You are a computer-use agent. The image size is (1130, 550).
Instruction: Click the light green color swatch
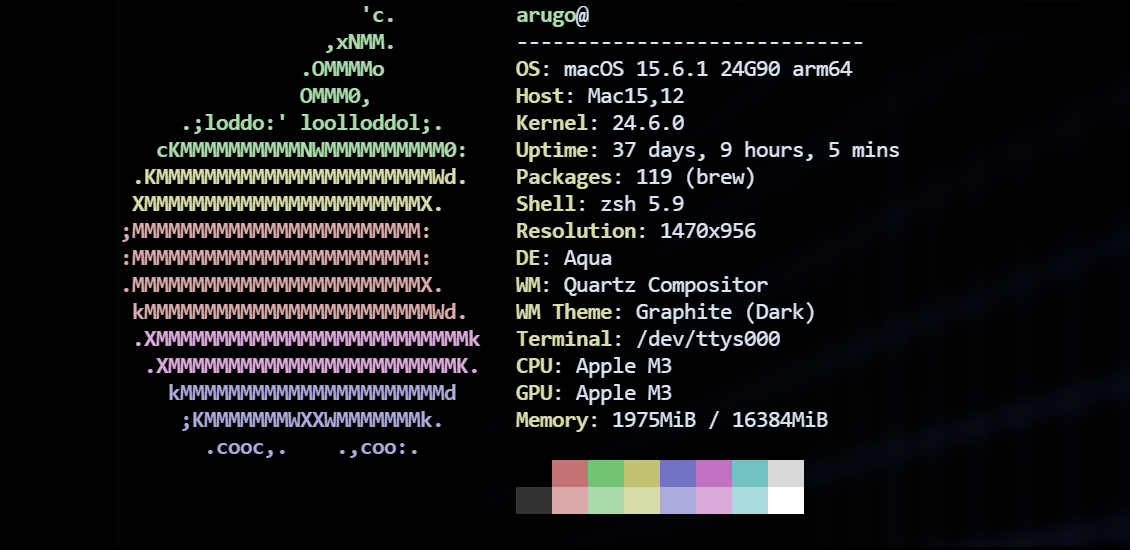click(606, 500)
